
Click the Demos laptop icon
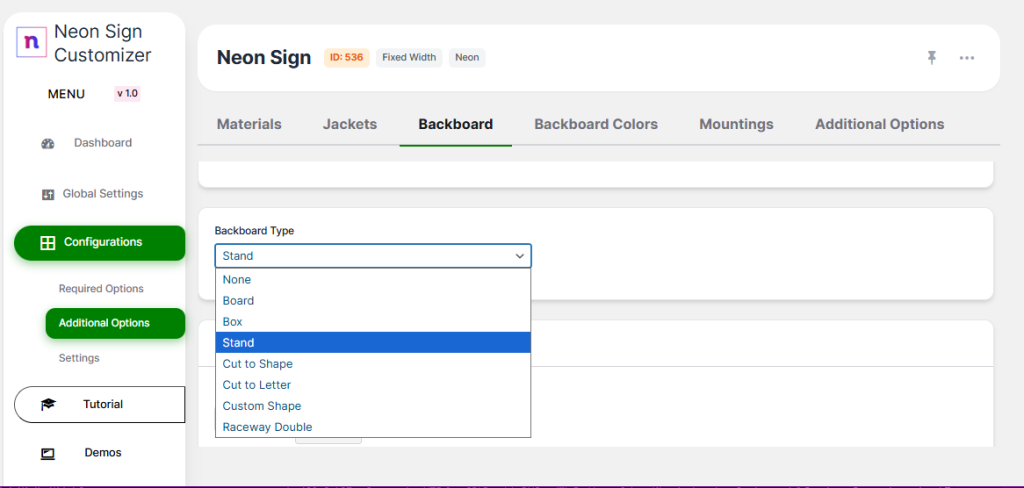tap(48, 453)
